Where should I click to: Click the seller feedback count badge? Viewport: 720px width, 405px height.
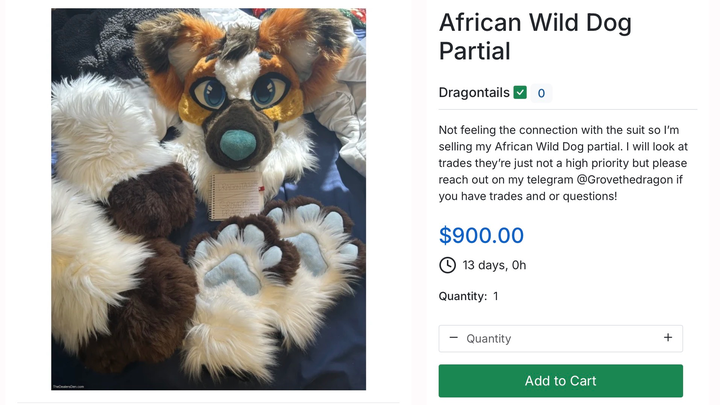click(x=541, y=93)
